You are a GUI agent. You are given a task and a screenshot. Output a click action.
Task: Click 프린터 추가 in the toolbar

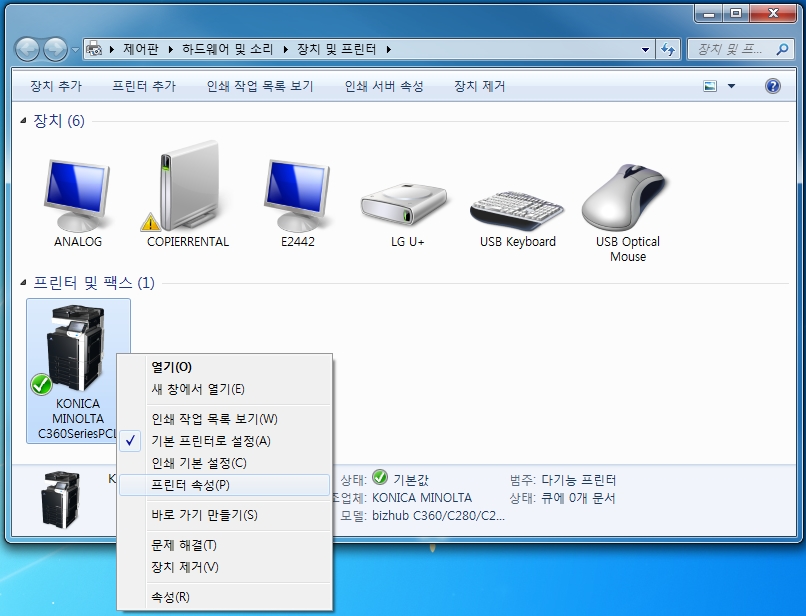coord(144,87)
